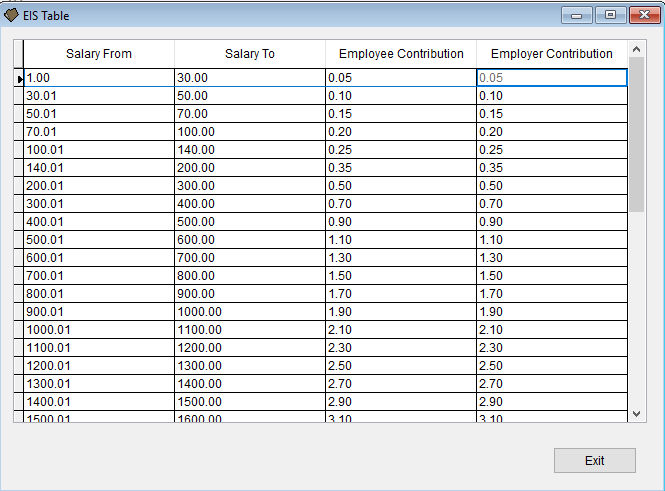Select Salary To cell 200.00
The height and width of the screenshot is (491, 665).
click(250, 168)
